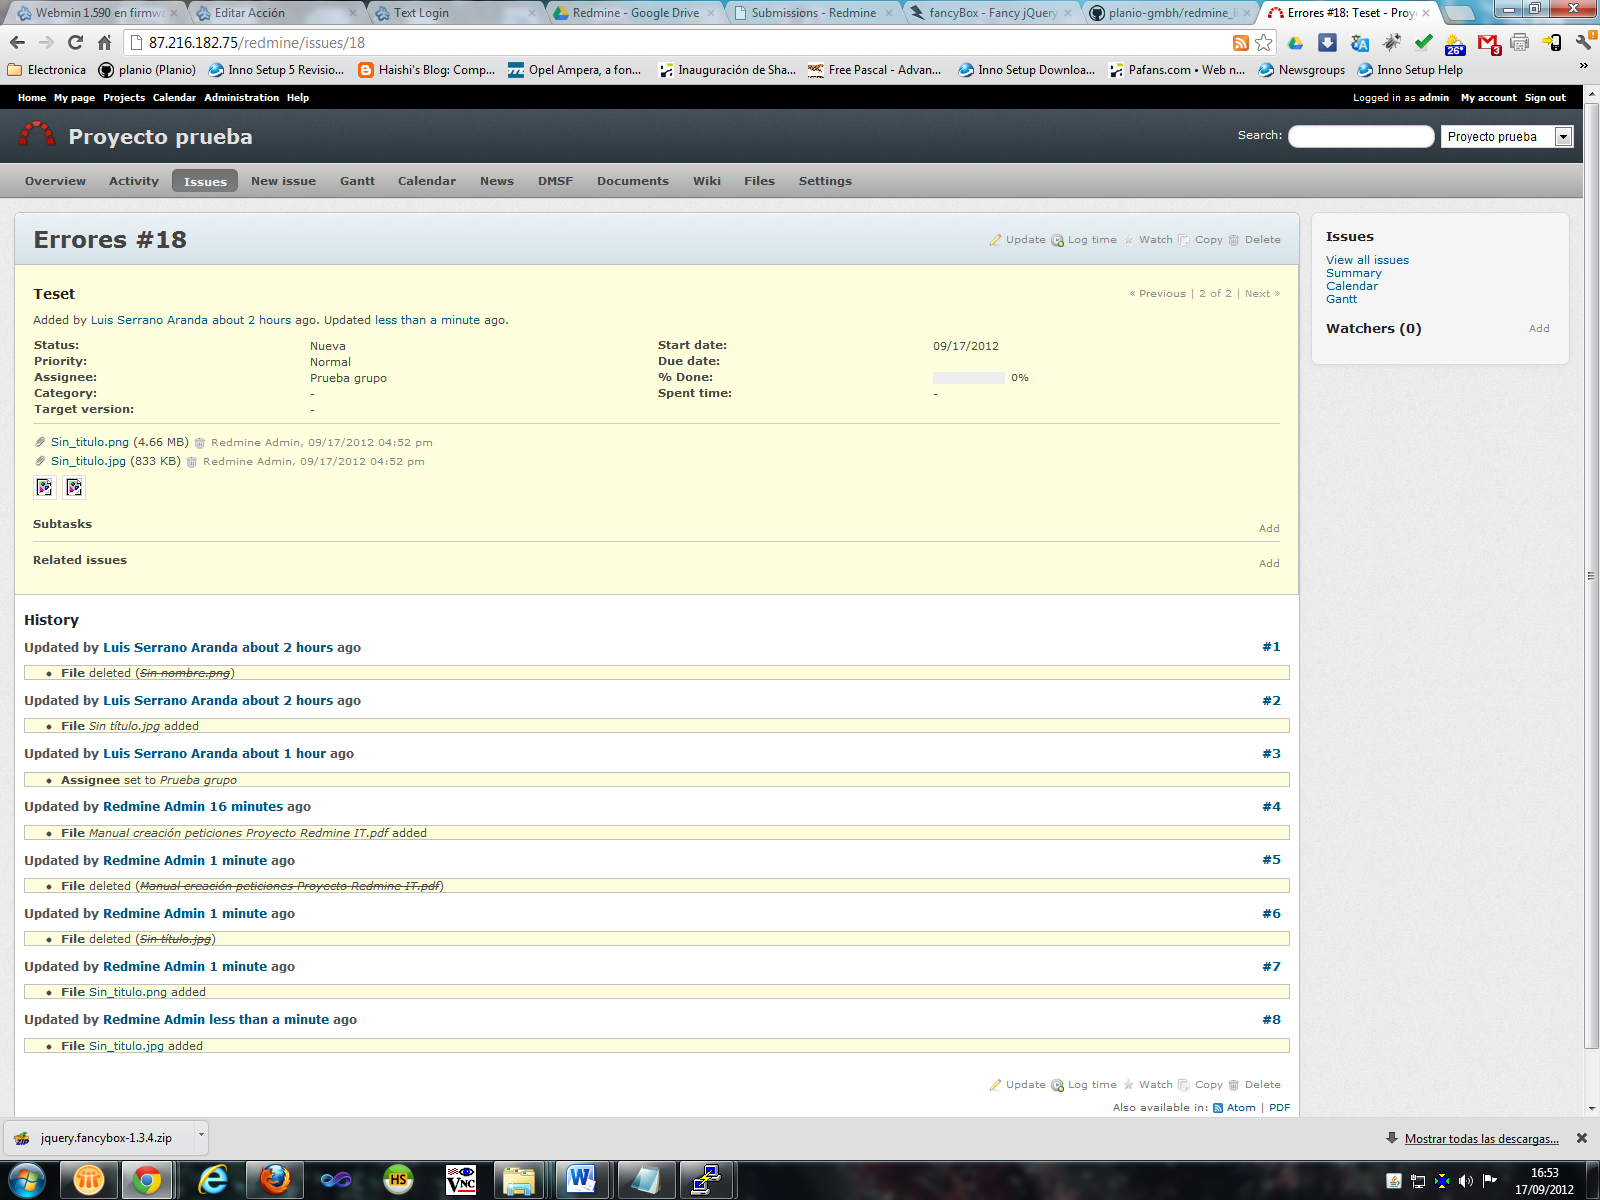Open the Administration menu item

click(x=241, y=98)
